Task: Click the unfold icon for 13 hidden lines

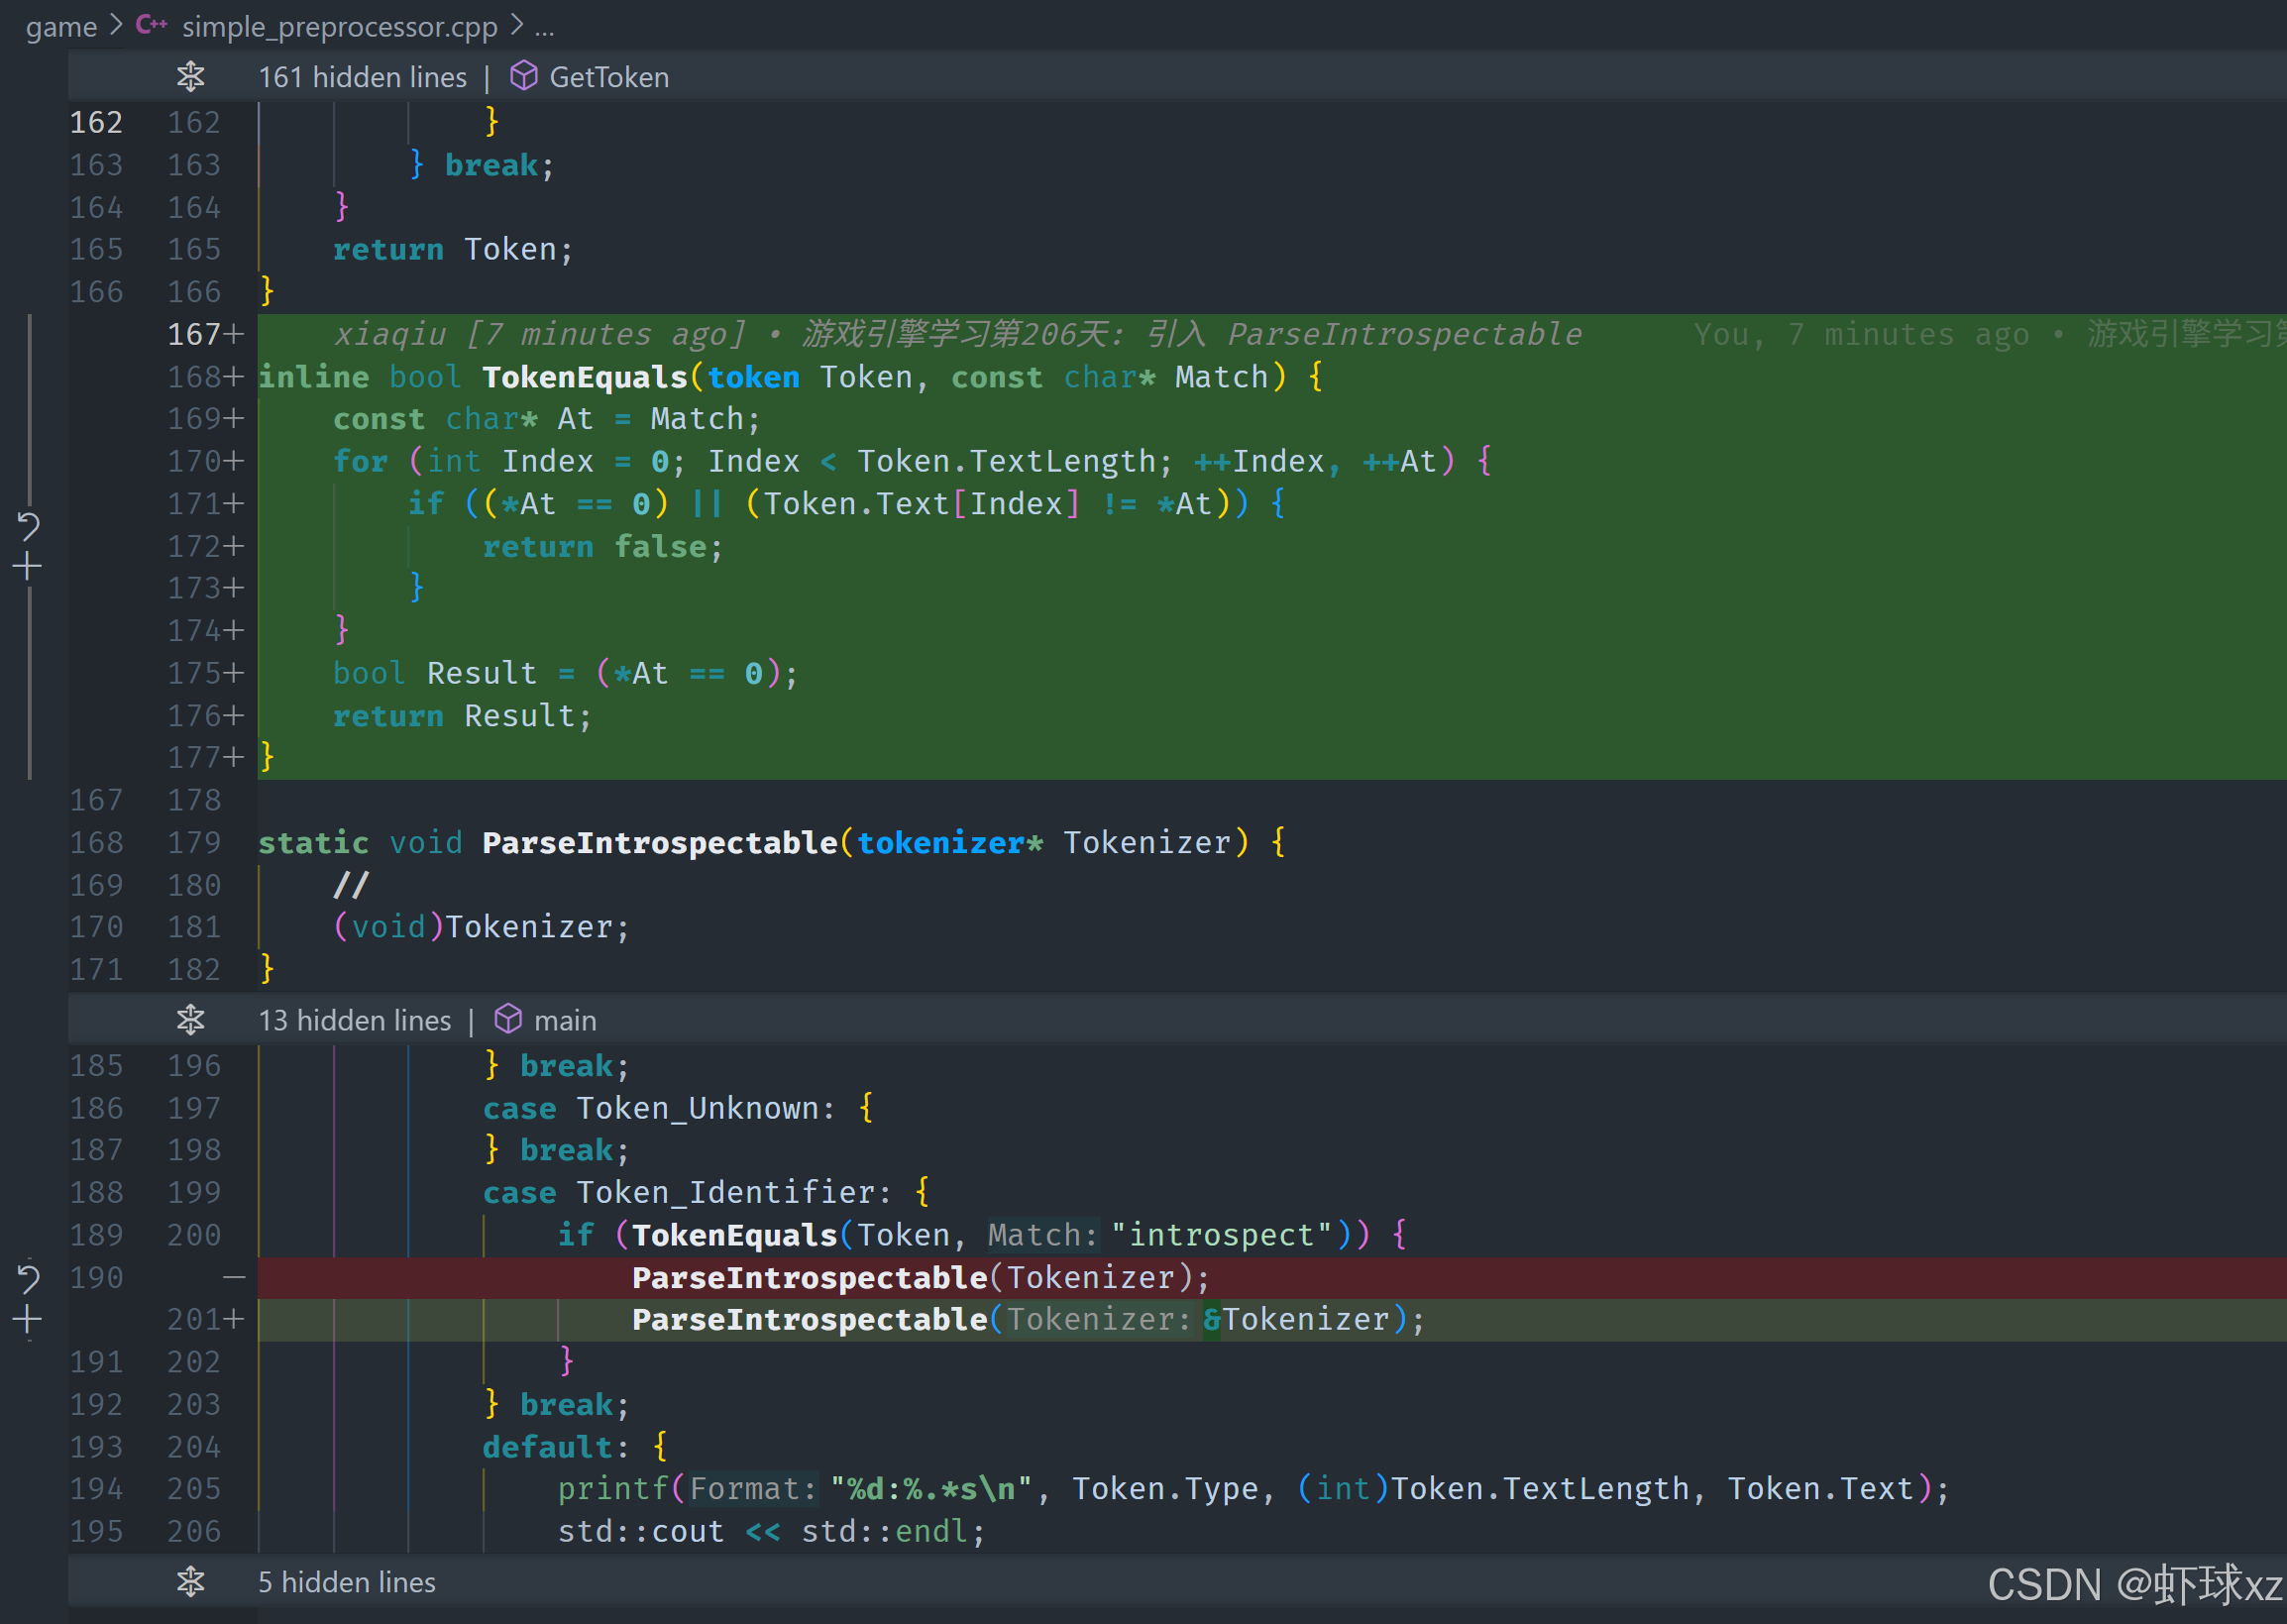Action: click(x=190, y=1019)
